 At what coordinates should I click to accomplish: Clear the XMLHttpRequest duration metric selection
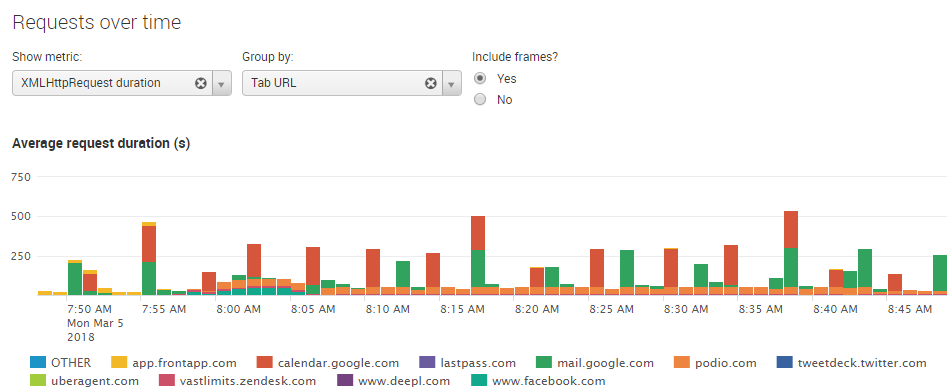201,84
